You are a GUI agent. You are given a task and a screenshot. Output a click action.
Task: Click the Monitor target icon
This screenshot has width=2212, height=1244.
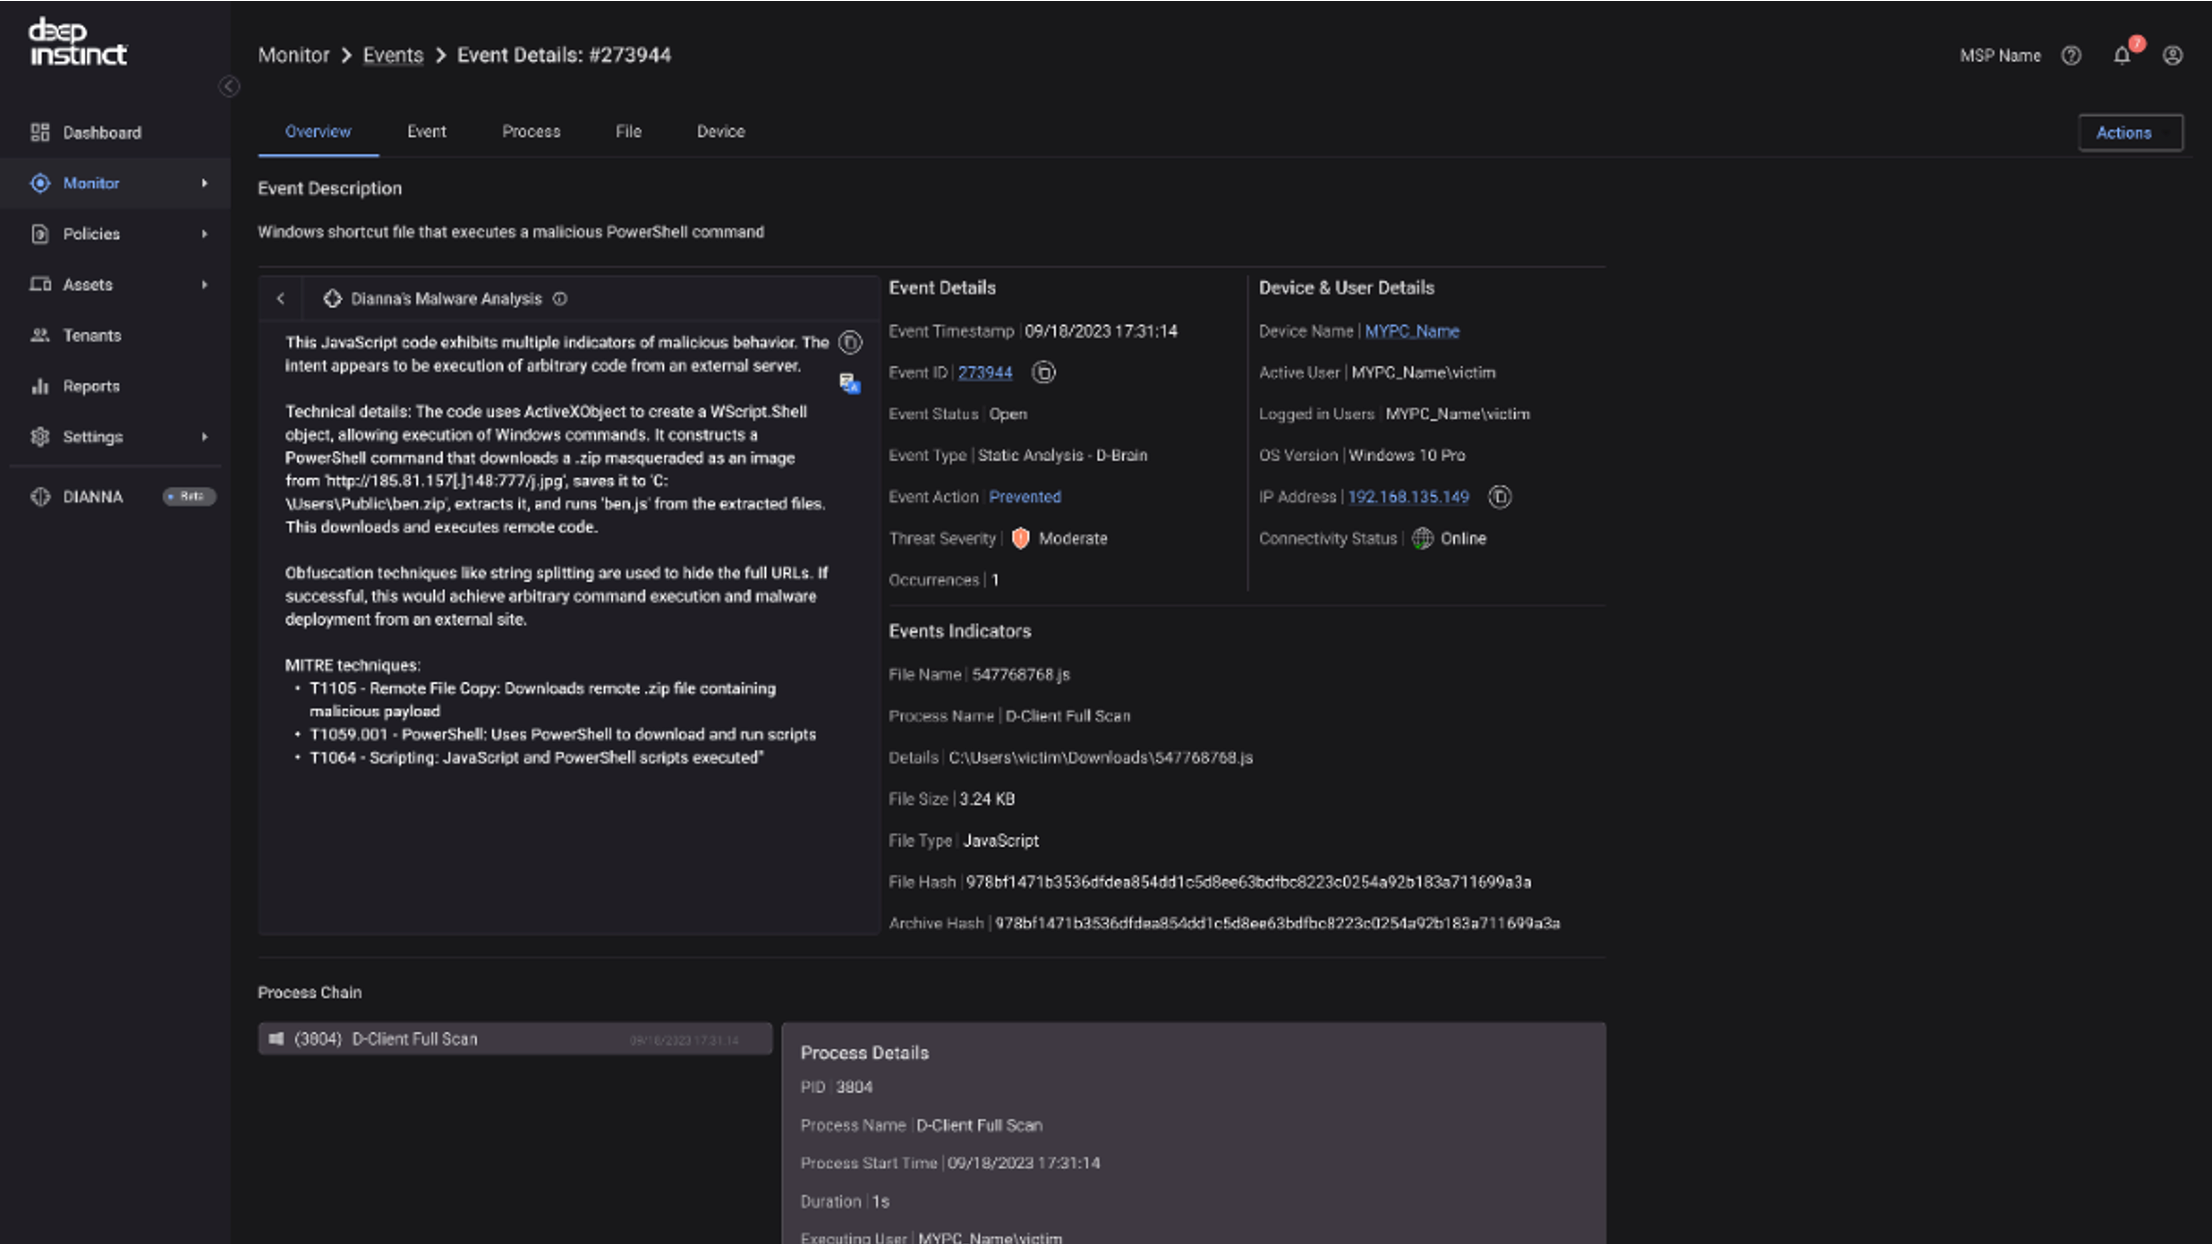(40, 183)
